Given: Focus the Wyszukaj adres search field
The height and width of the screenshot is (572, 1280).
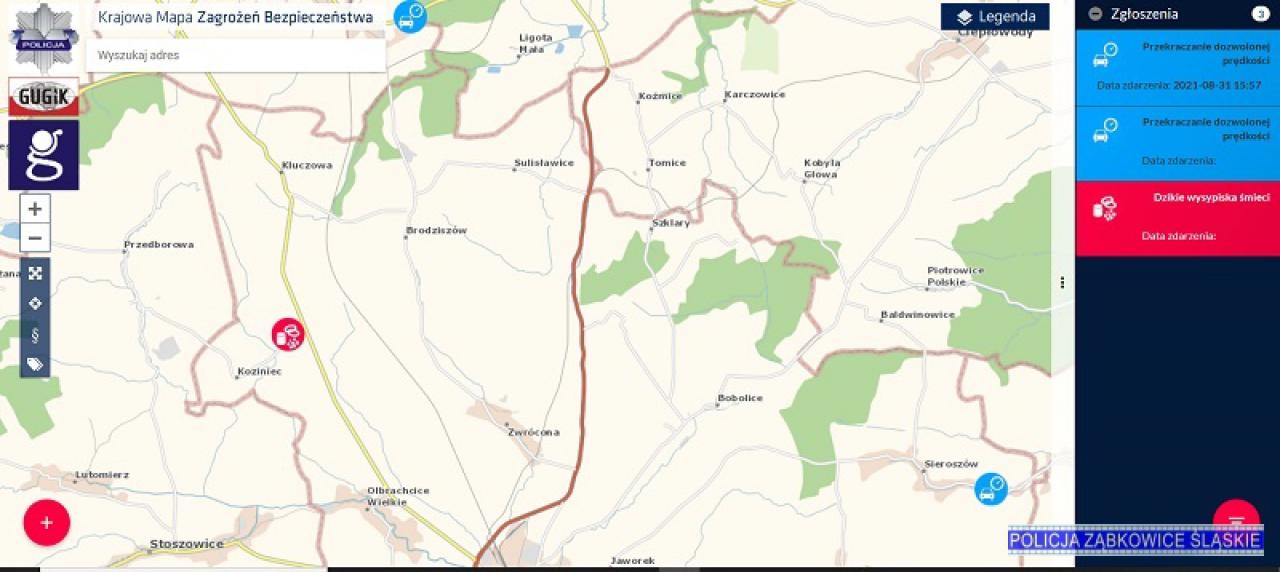Looking at the screenshot, I should click(236, 55).
